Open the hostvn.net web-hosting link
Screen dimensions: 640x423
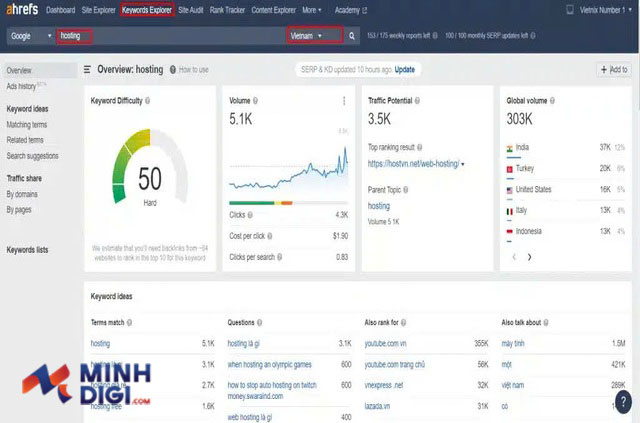[413, 164]
